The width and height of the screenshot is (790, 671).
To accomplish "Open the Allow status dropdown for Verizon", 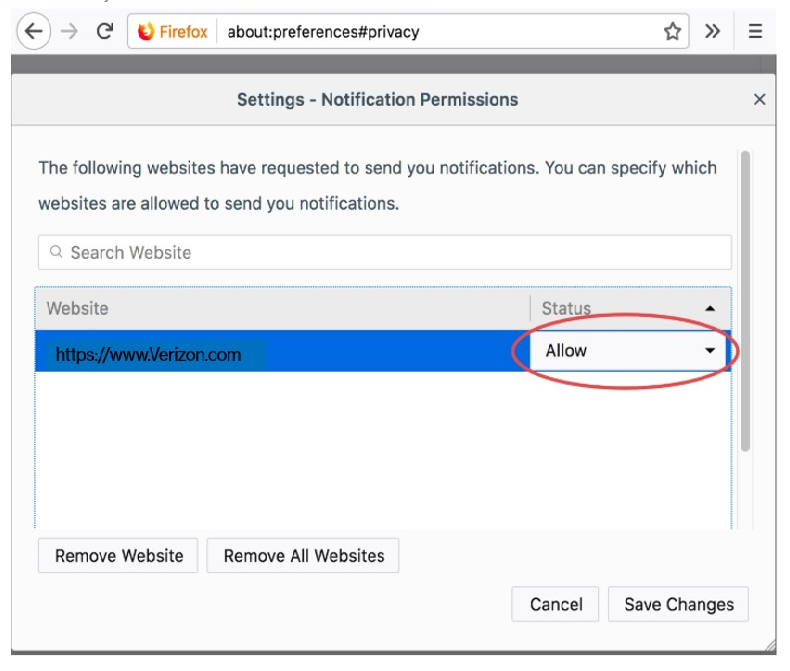I will pyautogui.click(x=628, y=351).
